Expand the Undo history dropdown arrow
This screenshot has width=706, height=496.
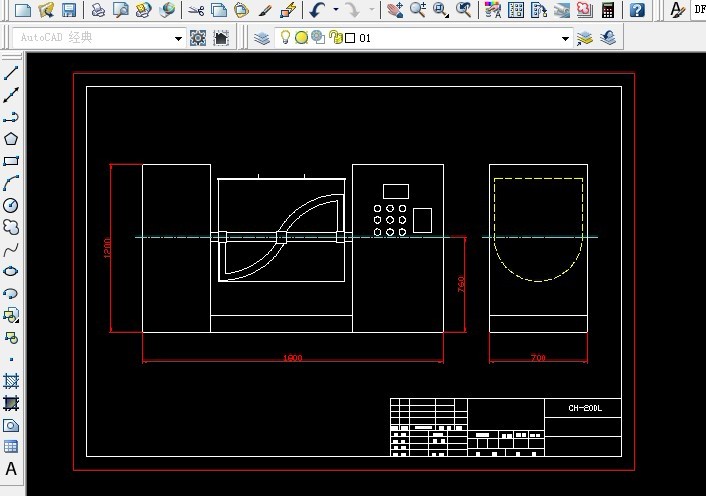tap(335, 10)
